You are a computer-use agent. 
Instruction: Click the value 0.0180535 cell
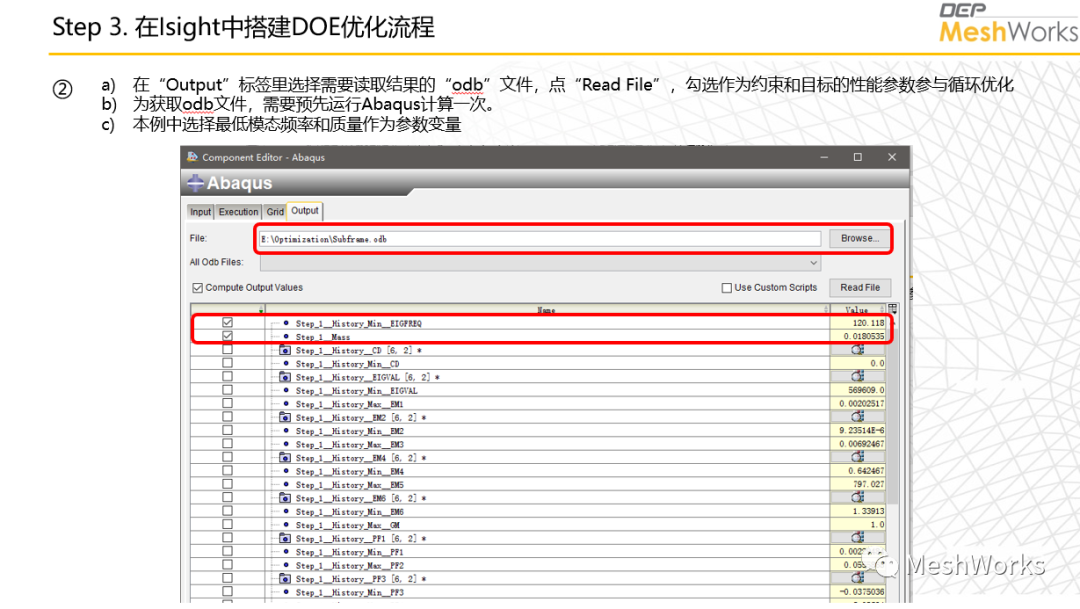click(858, 336)
